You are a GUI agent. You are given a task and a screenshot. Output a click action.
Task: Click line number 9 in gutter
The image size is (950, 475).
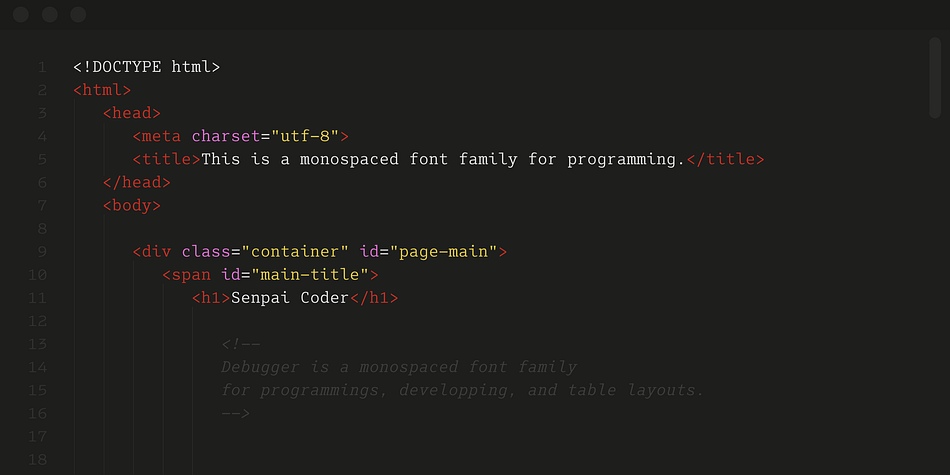coord(41,252)
